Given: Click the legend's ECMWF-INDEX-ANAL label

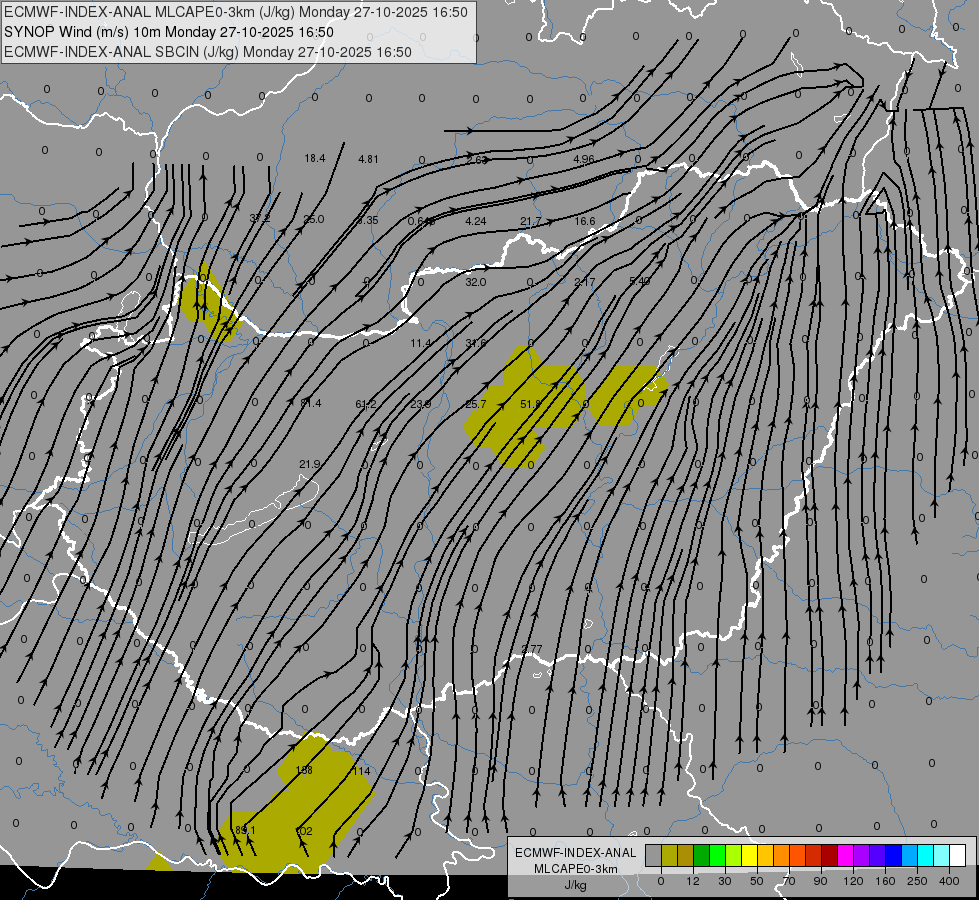Looking at the screenshot, I should tap(576, 853).
